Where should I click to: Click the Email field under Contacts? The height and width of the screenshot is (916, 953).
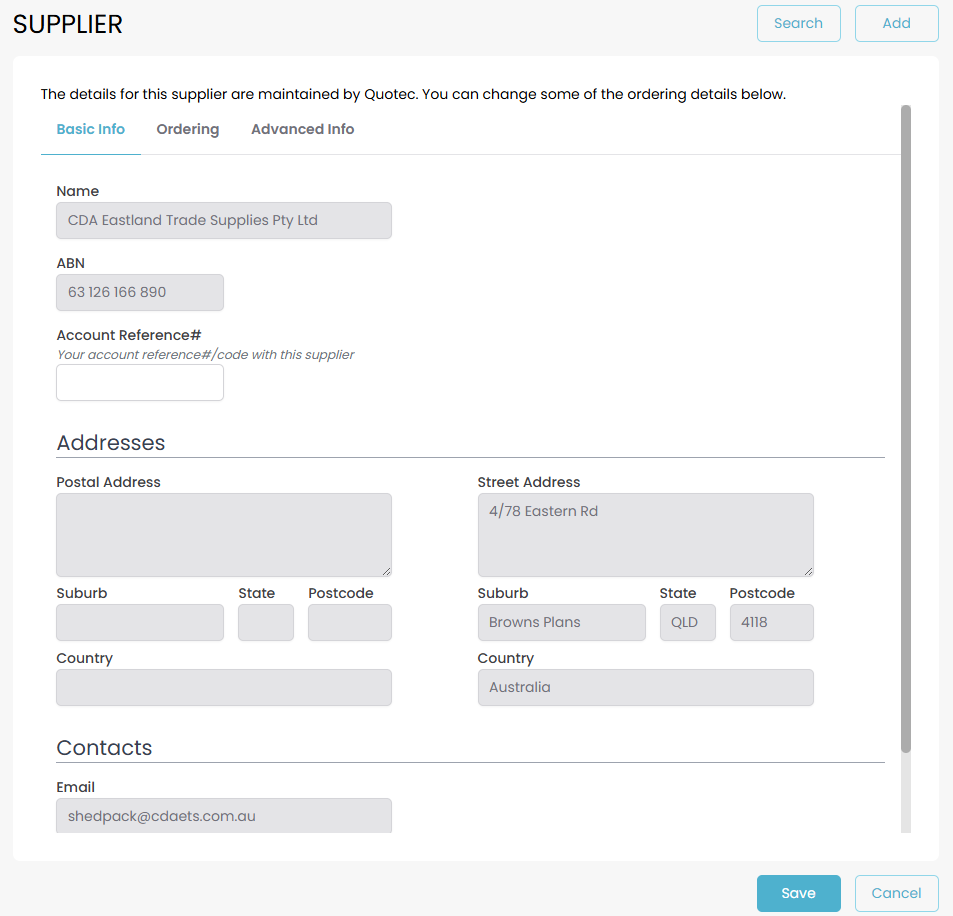coord(224,816)
